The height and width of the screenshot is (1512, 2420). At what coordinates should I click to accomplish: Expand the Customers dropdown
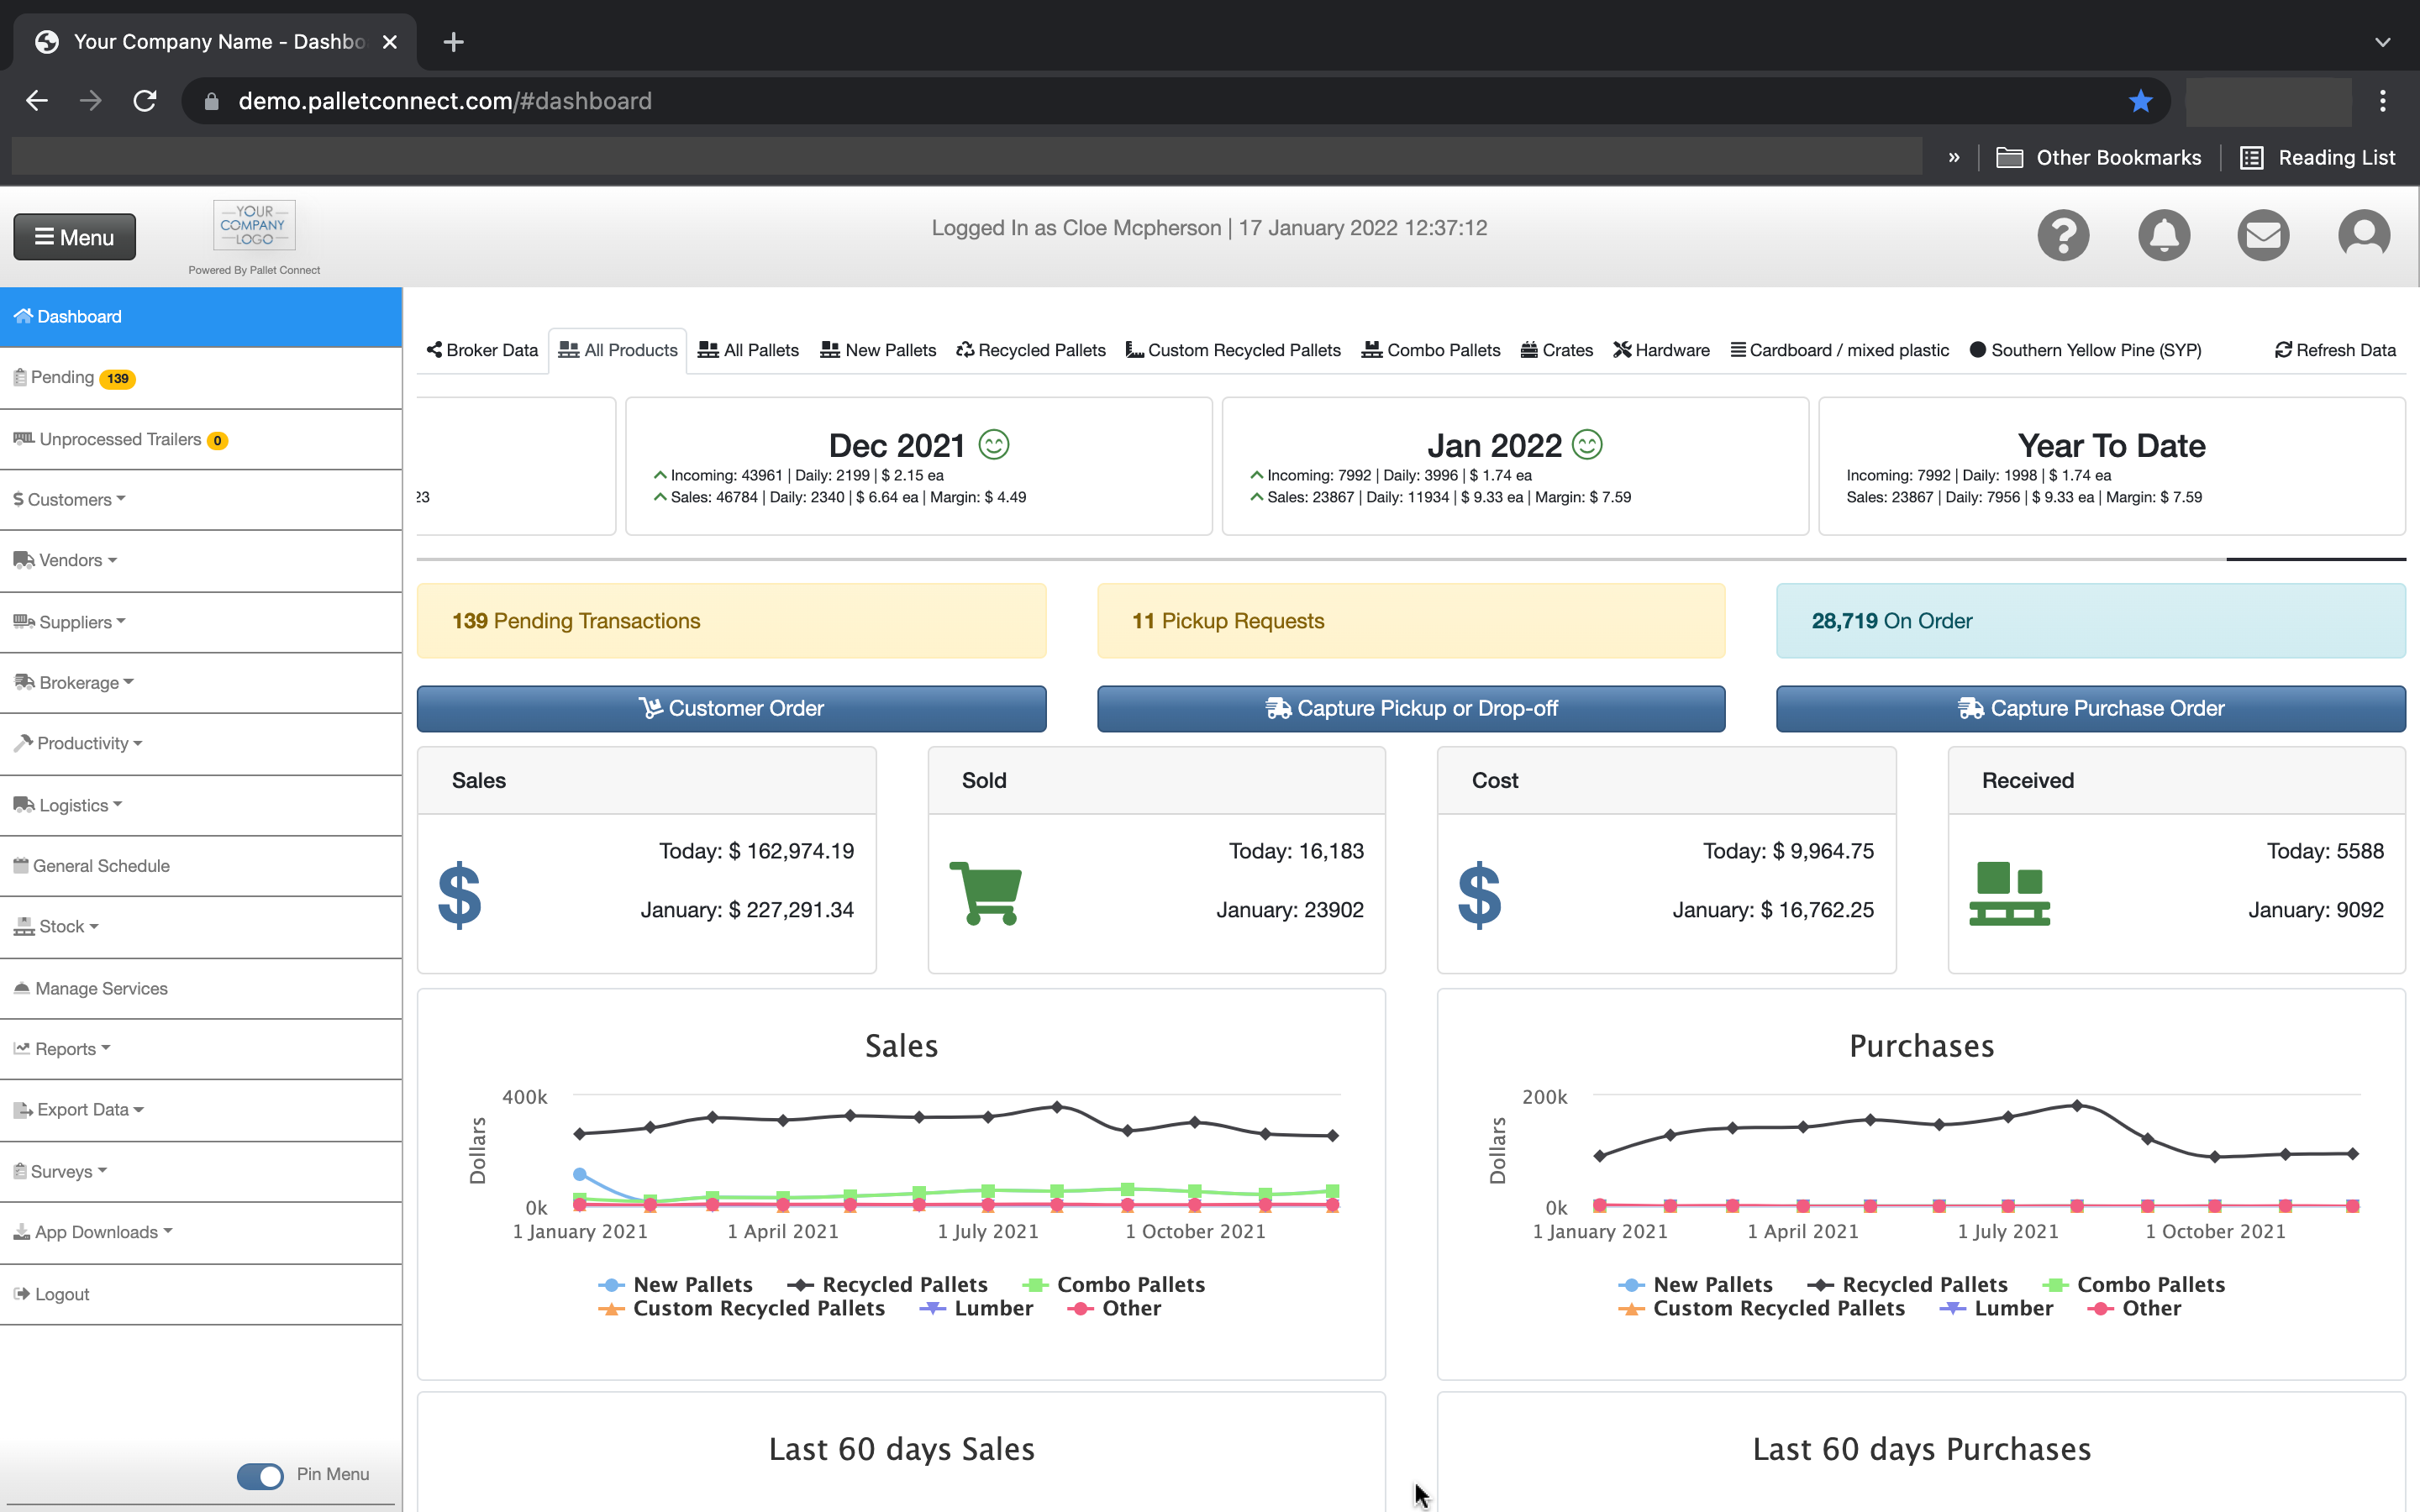click(69, 499)
